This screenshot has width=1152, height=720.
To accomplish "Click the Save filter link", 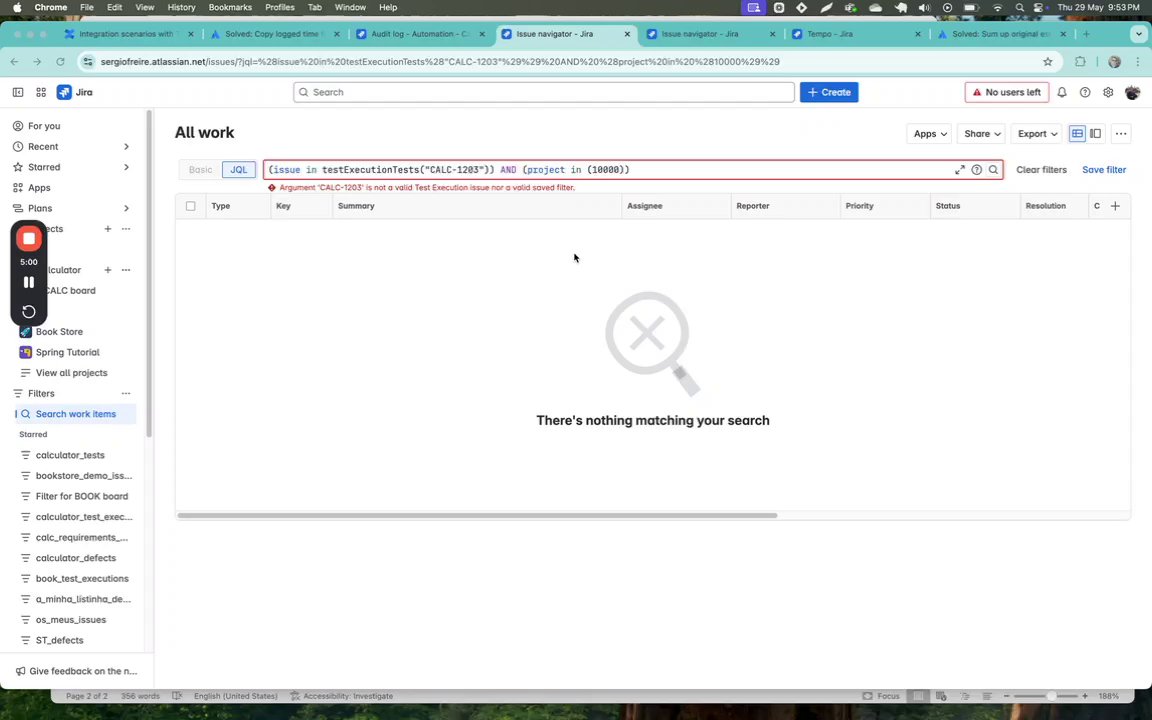I will coord(1104,170).
